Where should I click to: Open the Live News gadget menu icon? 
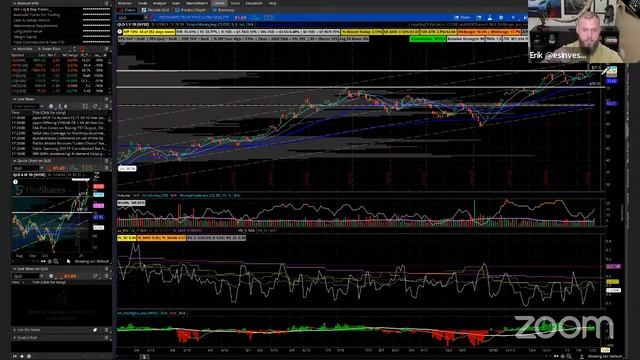(x=107, y=99)
